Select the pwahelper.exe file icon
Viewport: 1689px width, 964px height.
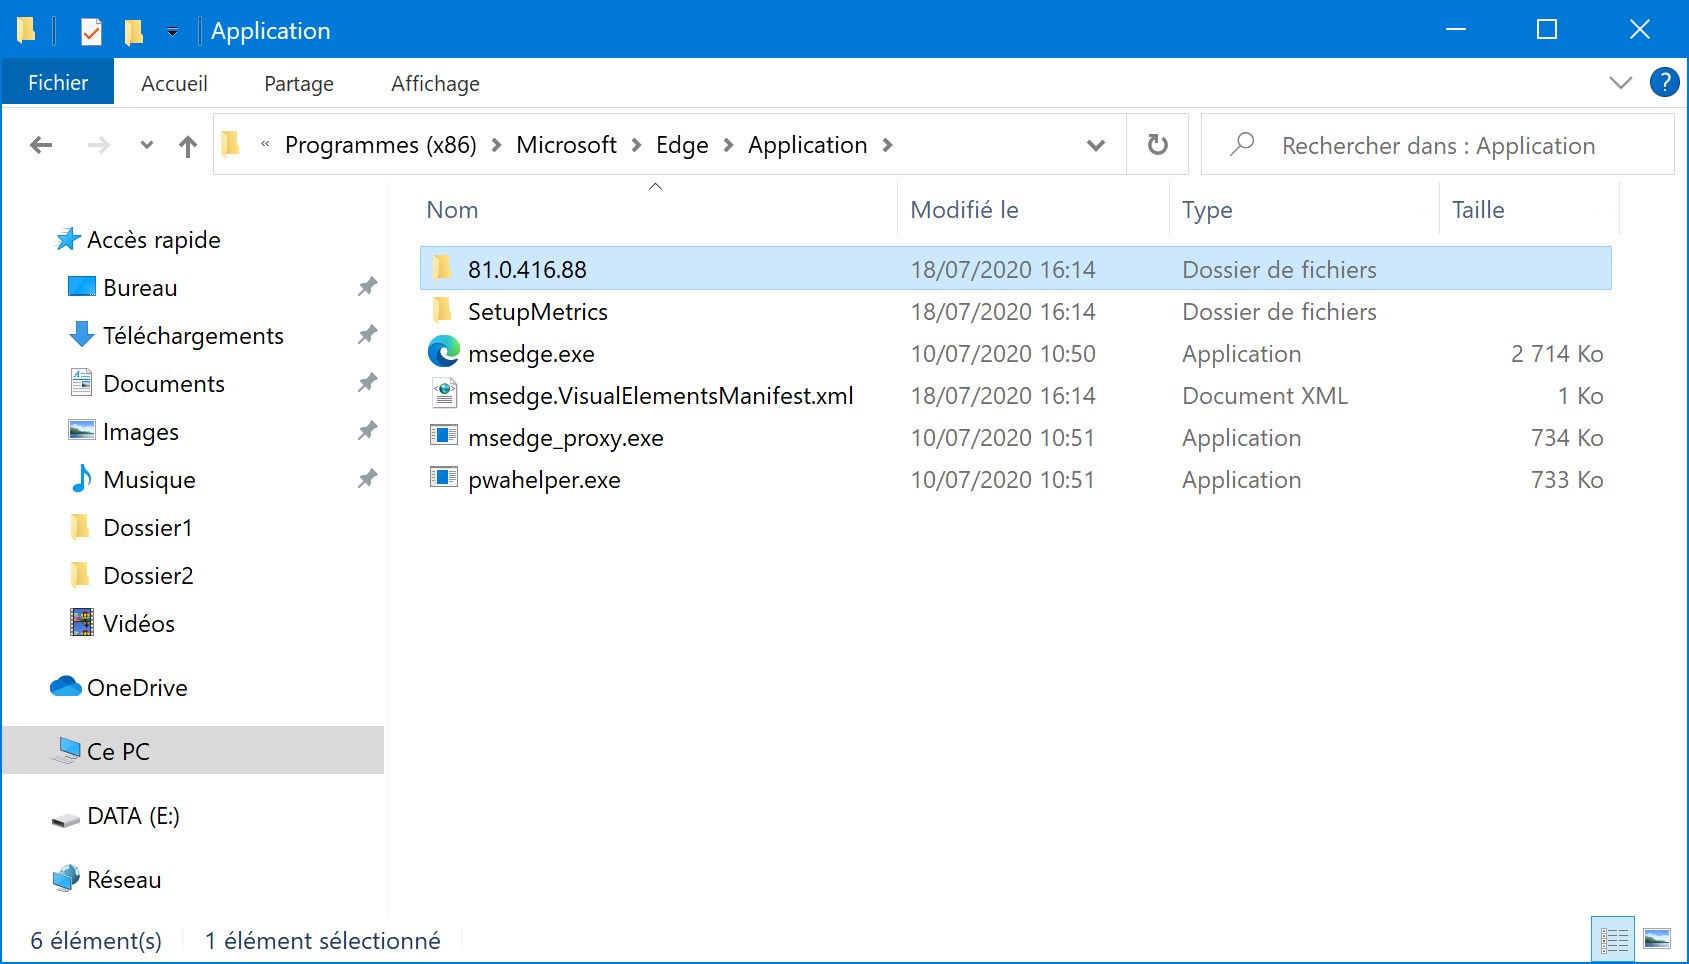click(x=443, y=478)
